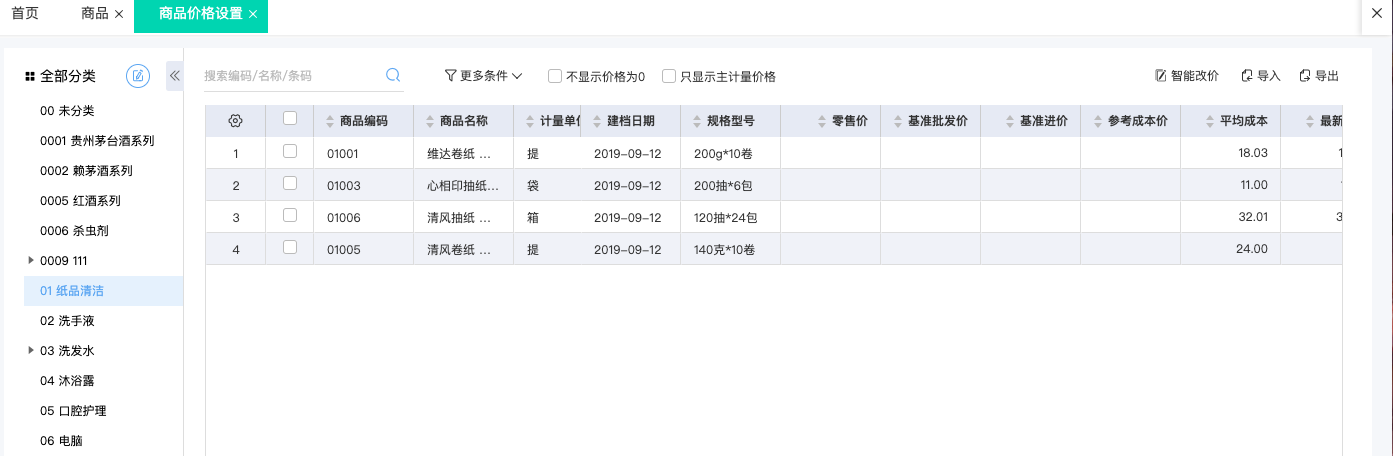The image size is (1393, 456).
Task: Select 0005 红酒系列 category
Action: [x=80, y=201]
